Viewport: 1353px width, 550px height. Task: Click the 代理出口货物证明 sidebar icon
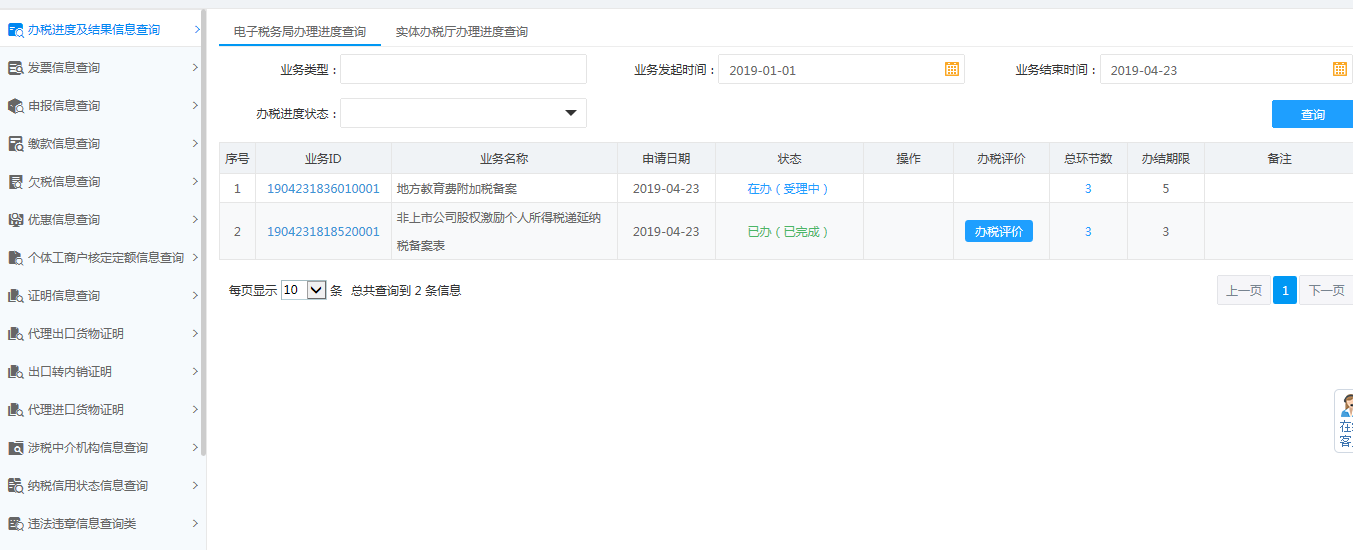[x=15, y=334]
